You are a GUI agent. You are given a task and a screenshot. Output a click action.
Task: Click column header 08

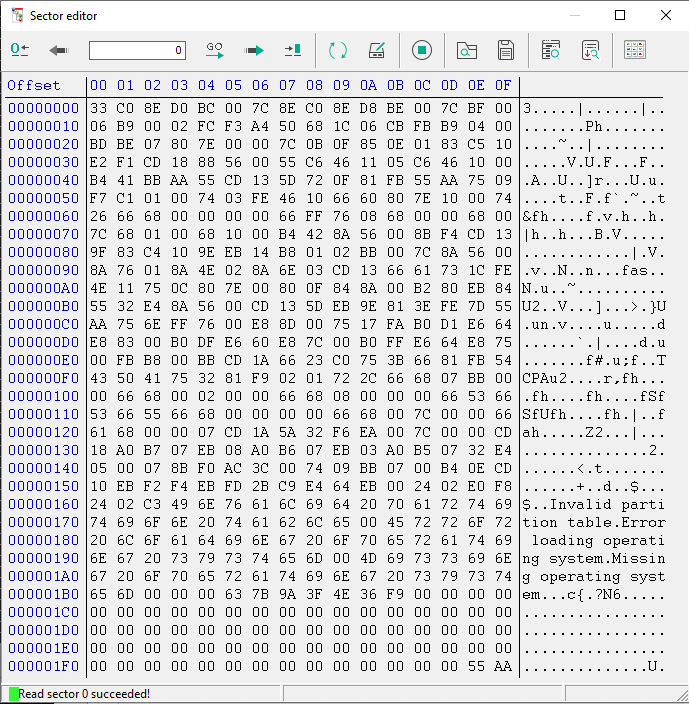pyautogui.click(x=314, y=85)
